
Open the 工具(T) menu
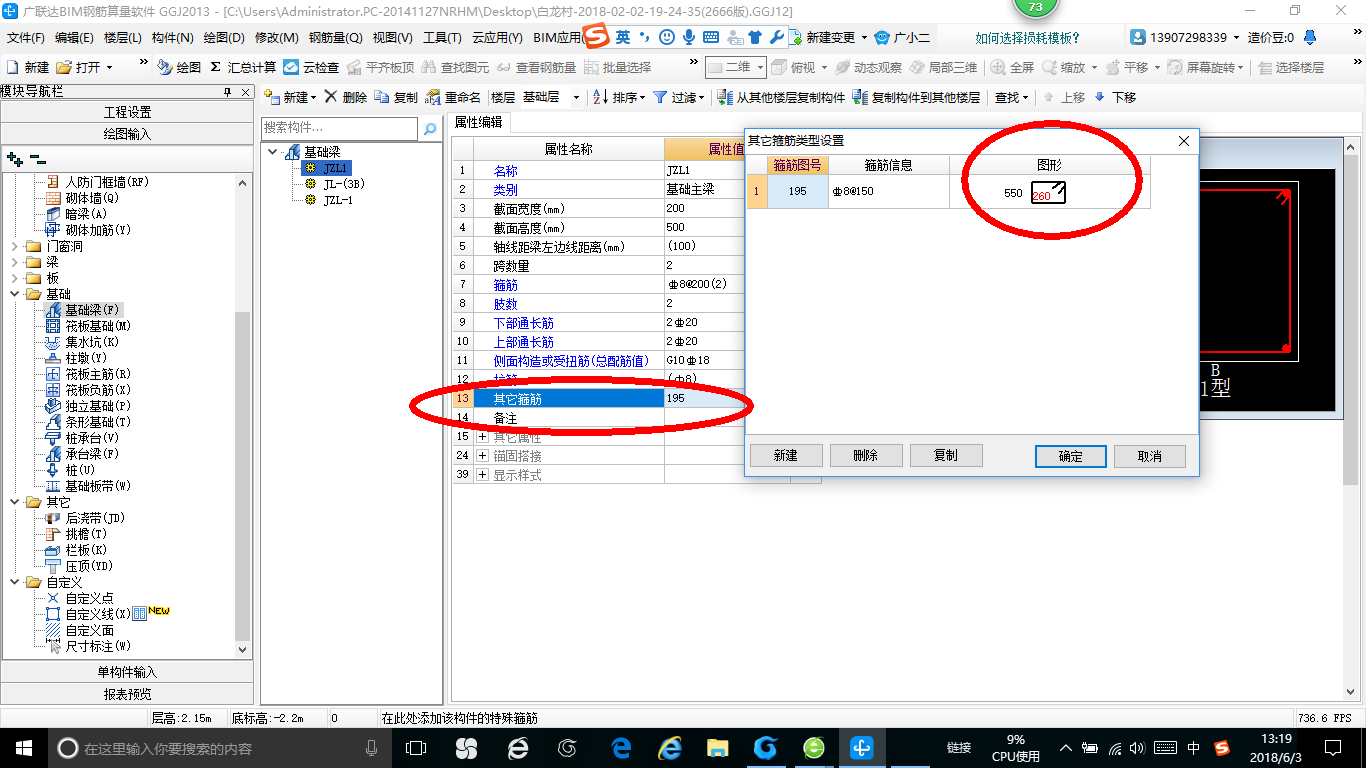[442, 38]
